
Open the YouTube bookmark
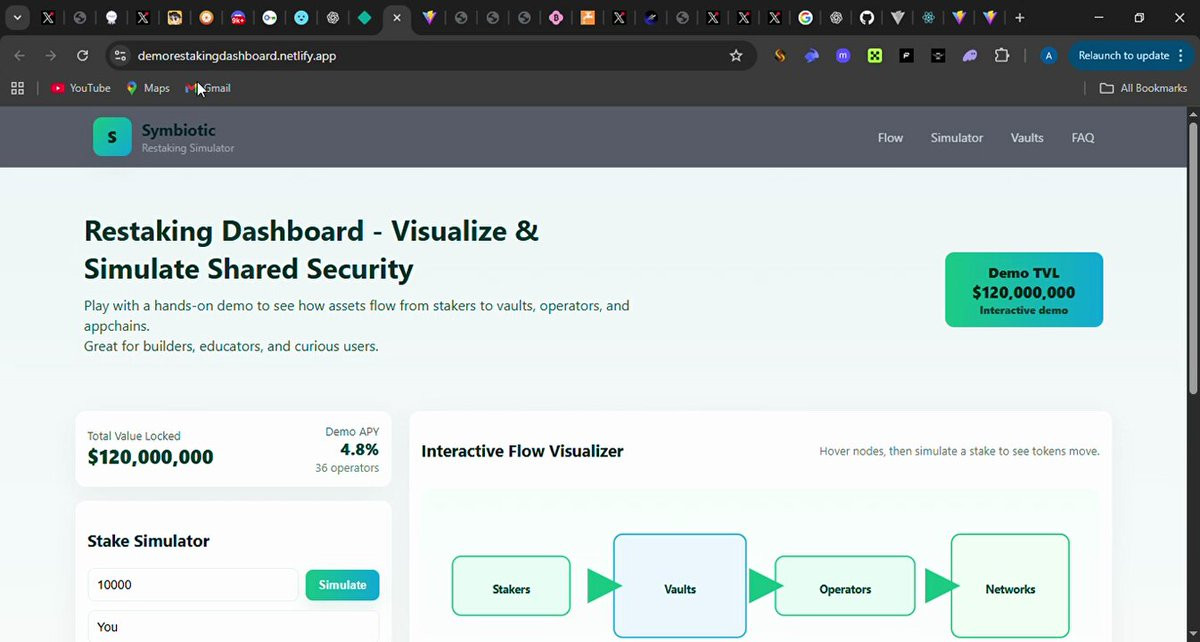click(x=81, y=88)
